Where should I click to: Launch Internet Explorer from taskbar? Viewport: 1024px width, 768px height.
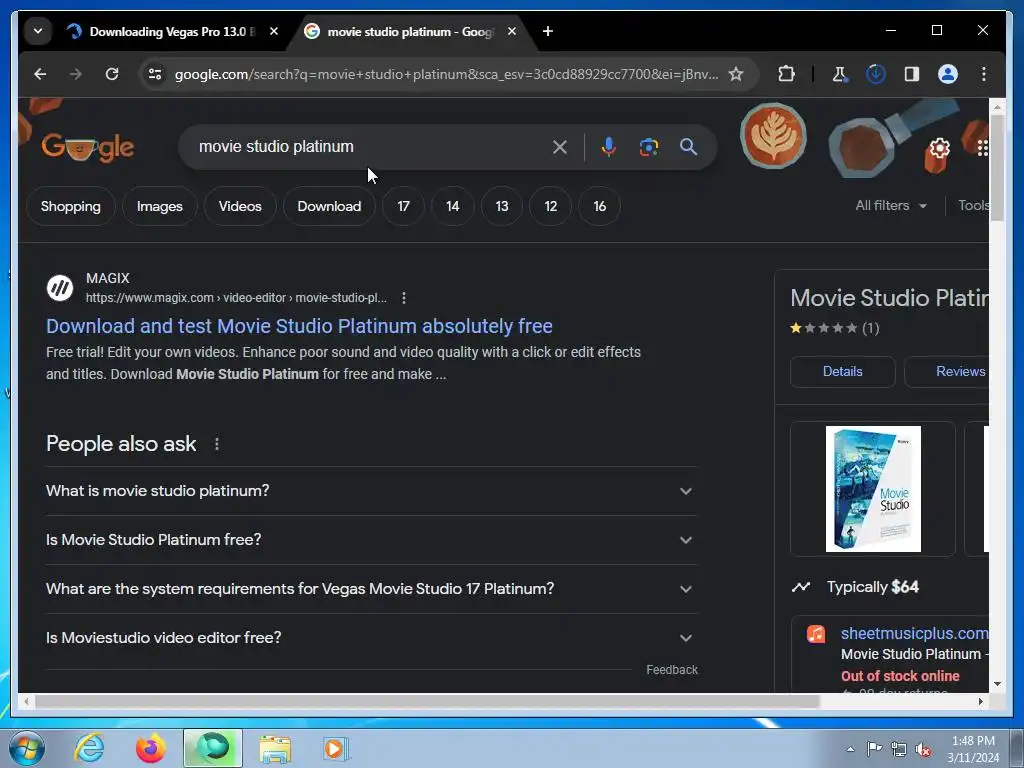88,748
